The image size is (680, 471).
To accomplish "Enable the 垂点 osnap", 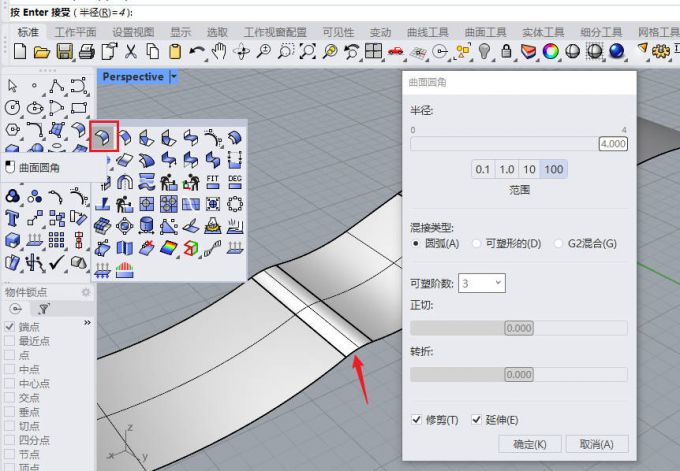I will tap(10, 412).
